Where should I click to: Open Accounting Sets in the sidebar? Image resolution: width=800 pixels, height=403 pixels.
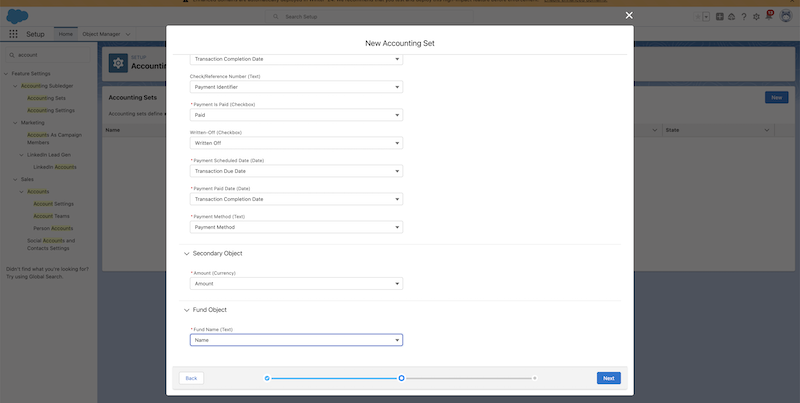point(46,98)
